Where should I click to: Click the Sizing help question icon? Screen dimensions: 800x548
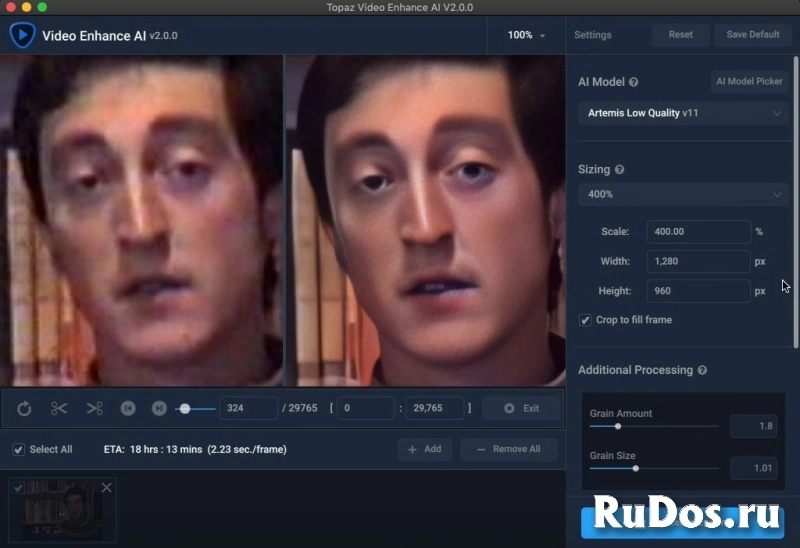(620, 170)
